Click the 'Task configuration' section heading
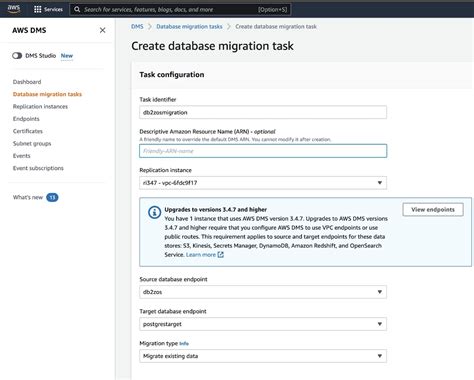This screenshot has width=474, height=380. [172, 75]
